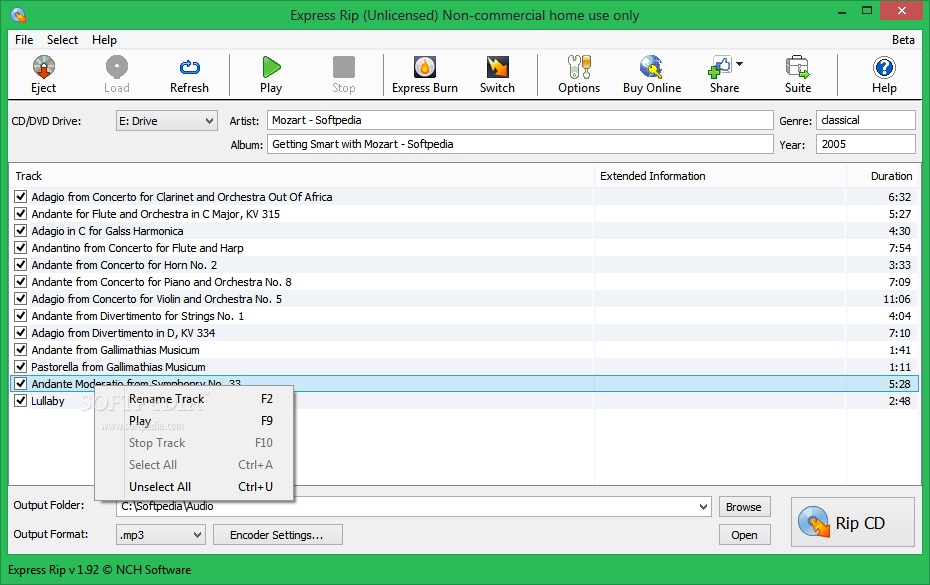Click the Beta label in menu bar
The width and height of the screenshot is (930, 585).
coord(903,40)
